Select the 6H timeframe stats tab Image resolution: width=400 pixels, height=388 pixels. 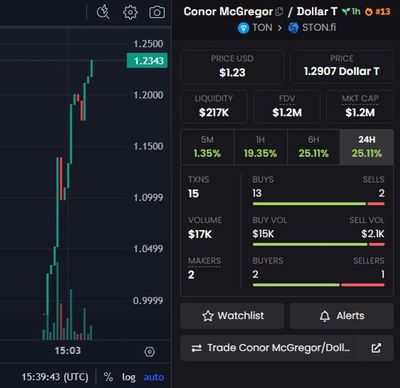(x=313, y=147)
